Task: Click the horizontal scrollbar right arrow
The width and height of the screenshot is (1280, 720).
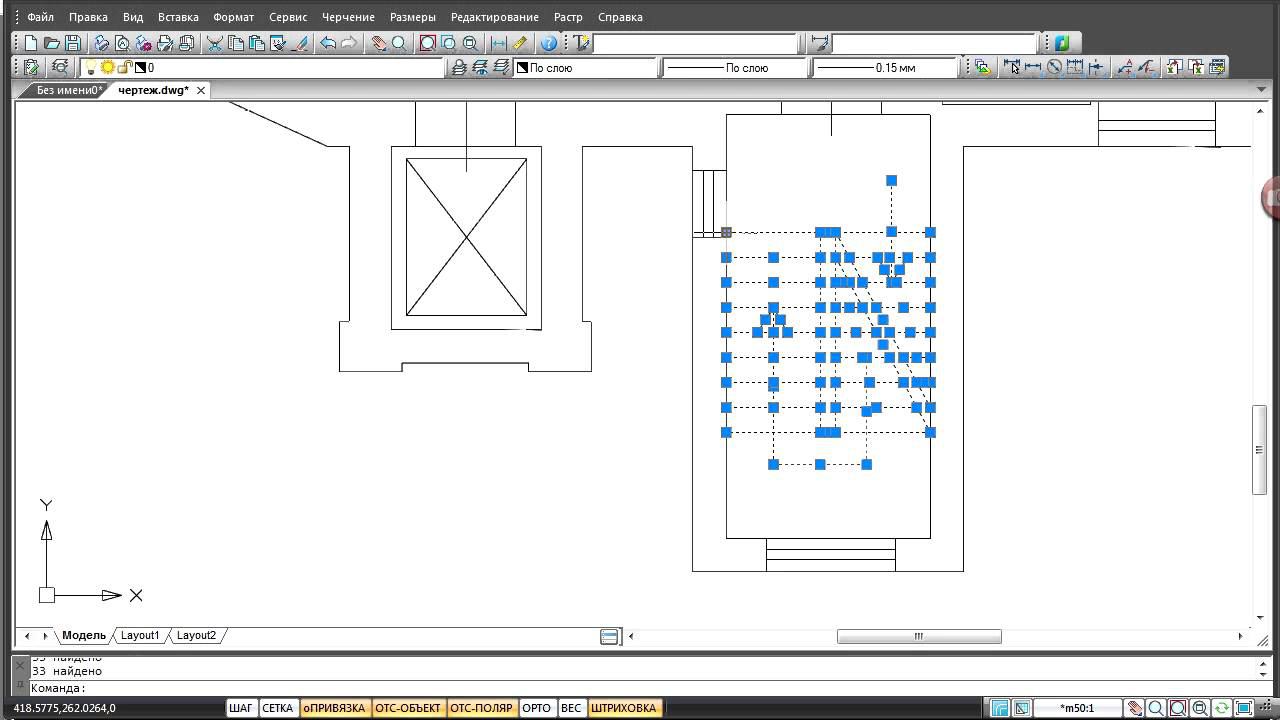Action: pyautogui.click(x=1240, y=636)
